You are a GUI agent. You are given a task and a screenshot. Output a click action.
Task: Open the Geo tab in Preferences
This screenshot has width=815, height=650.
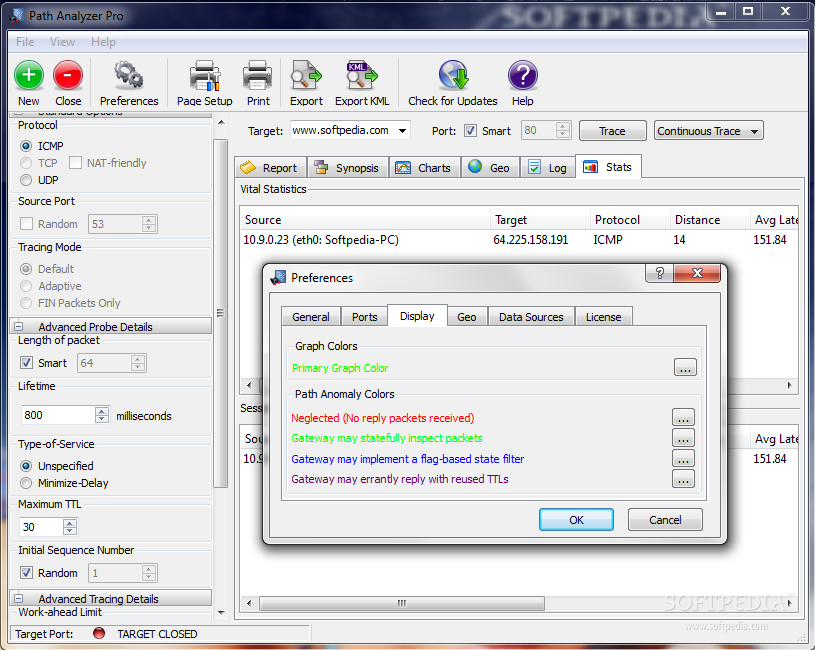click(467, 316)
